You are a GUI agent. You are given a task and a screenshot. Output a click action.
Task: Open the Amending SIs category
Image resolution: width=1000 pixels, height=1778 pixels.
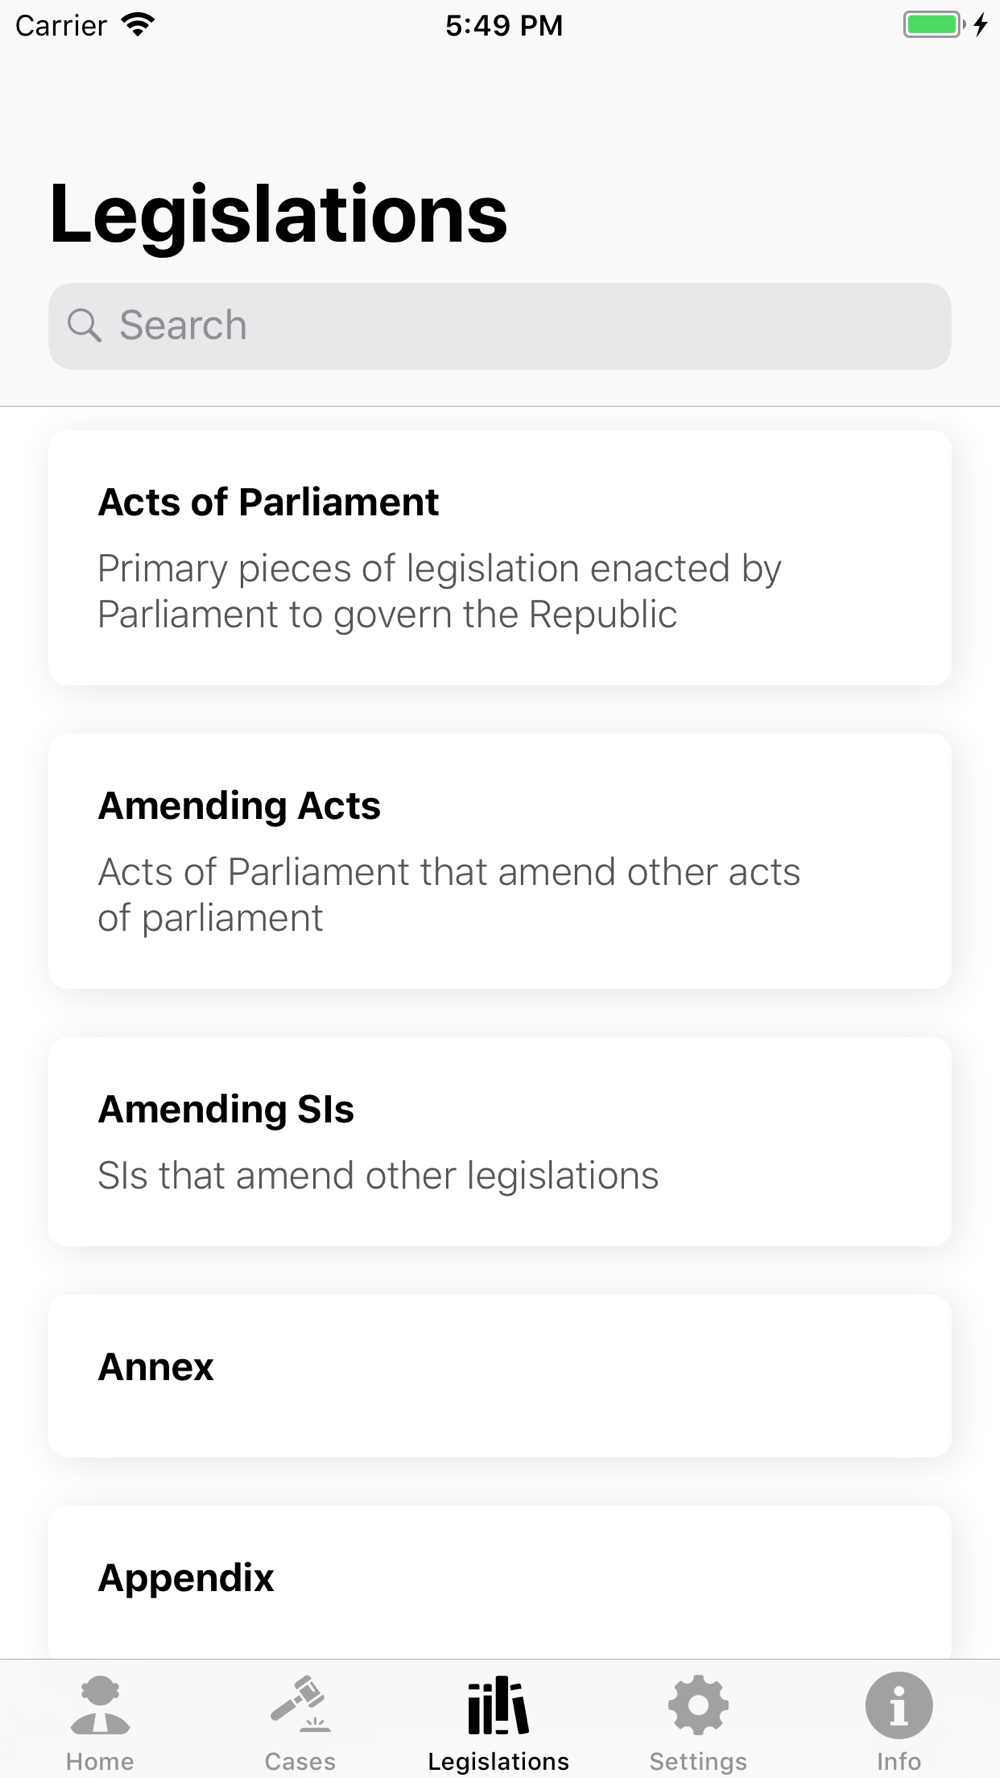tap(500, 1141)
